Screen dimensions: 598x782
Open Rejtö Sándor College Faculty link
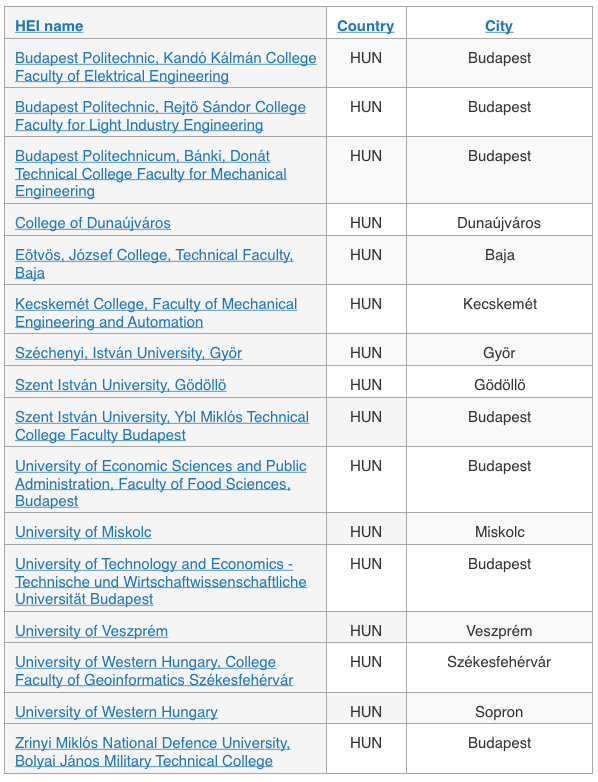point(160,116)
